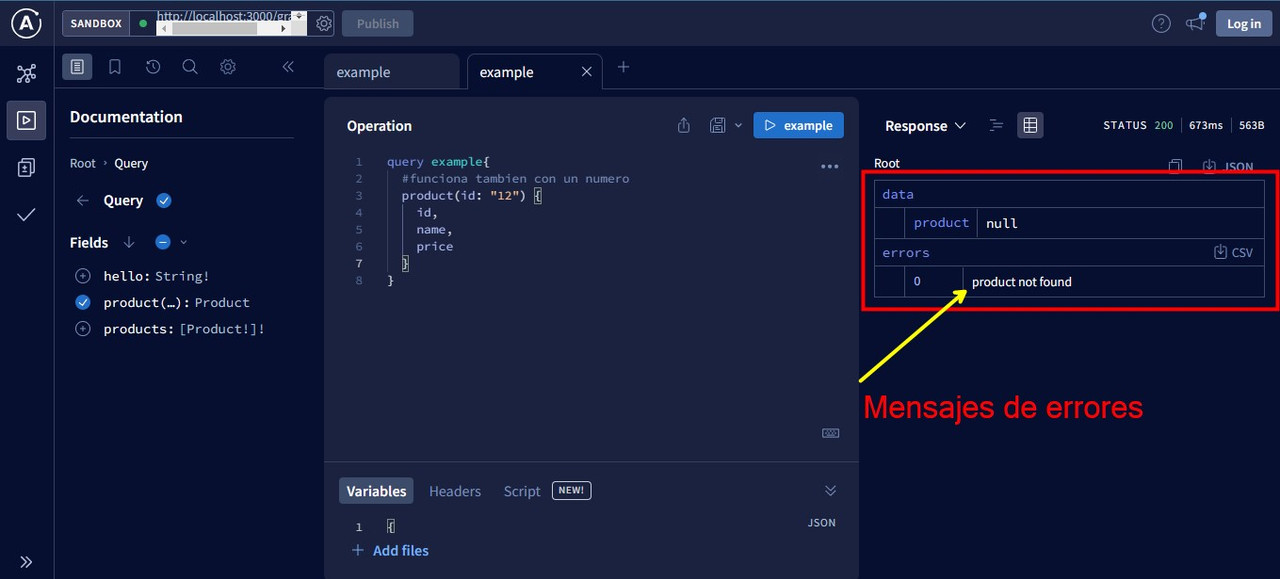The width and height of the screenshot is (1280, 579).
Task: Open the products: [Product!]! field docs
Action: pyautogui.click(x=184, y=328)
